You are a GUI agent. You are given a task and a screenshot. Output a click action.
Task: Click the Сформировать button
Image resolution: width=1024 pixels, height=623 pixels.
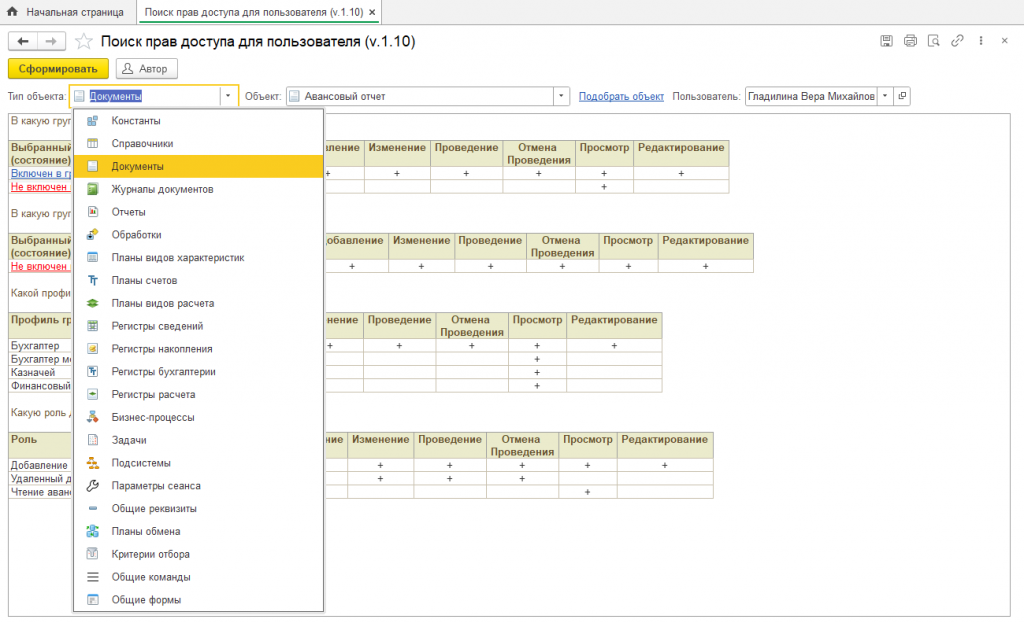point(58,69)
